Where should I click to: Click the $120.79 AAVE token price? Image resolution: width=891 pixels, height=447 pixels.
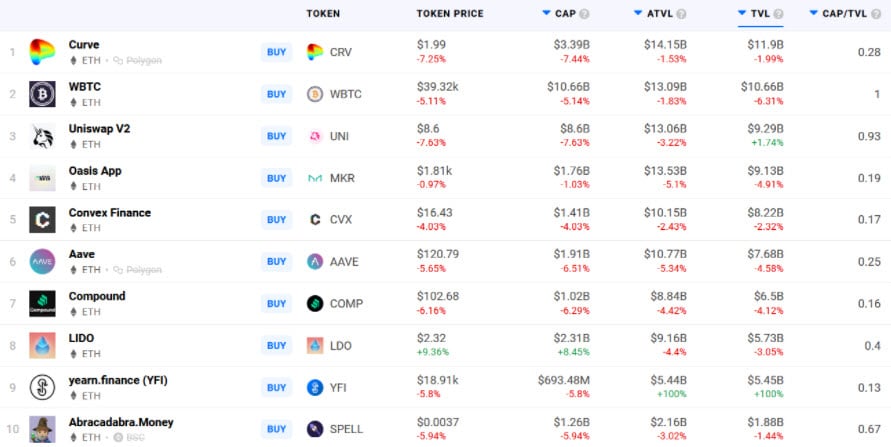coord(438,254)
